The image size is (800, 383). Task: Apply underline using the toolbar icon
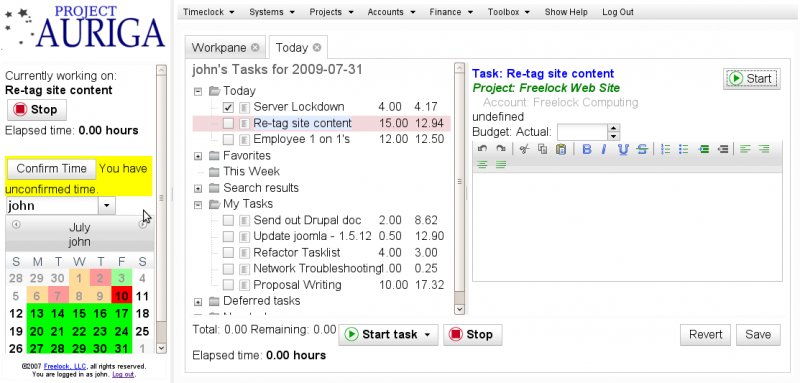(x=623, y=149)
